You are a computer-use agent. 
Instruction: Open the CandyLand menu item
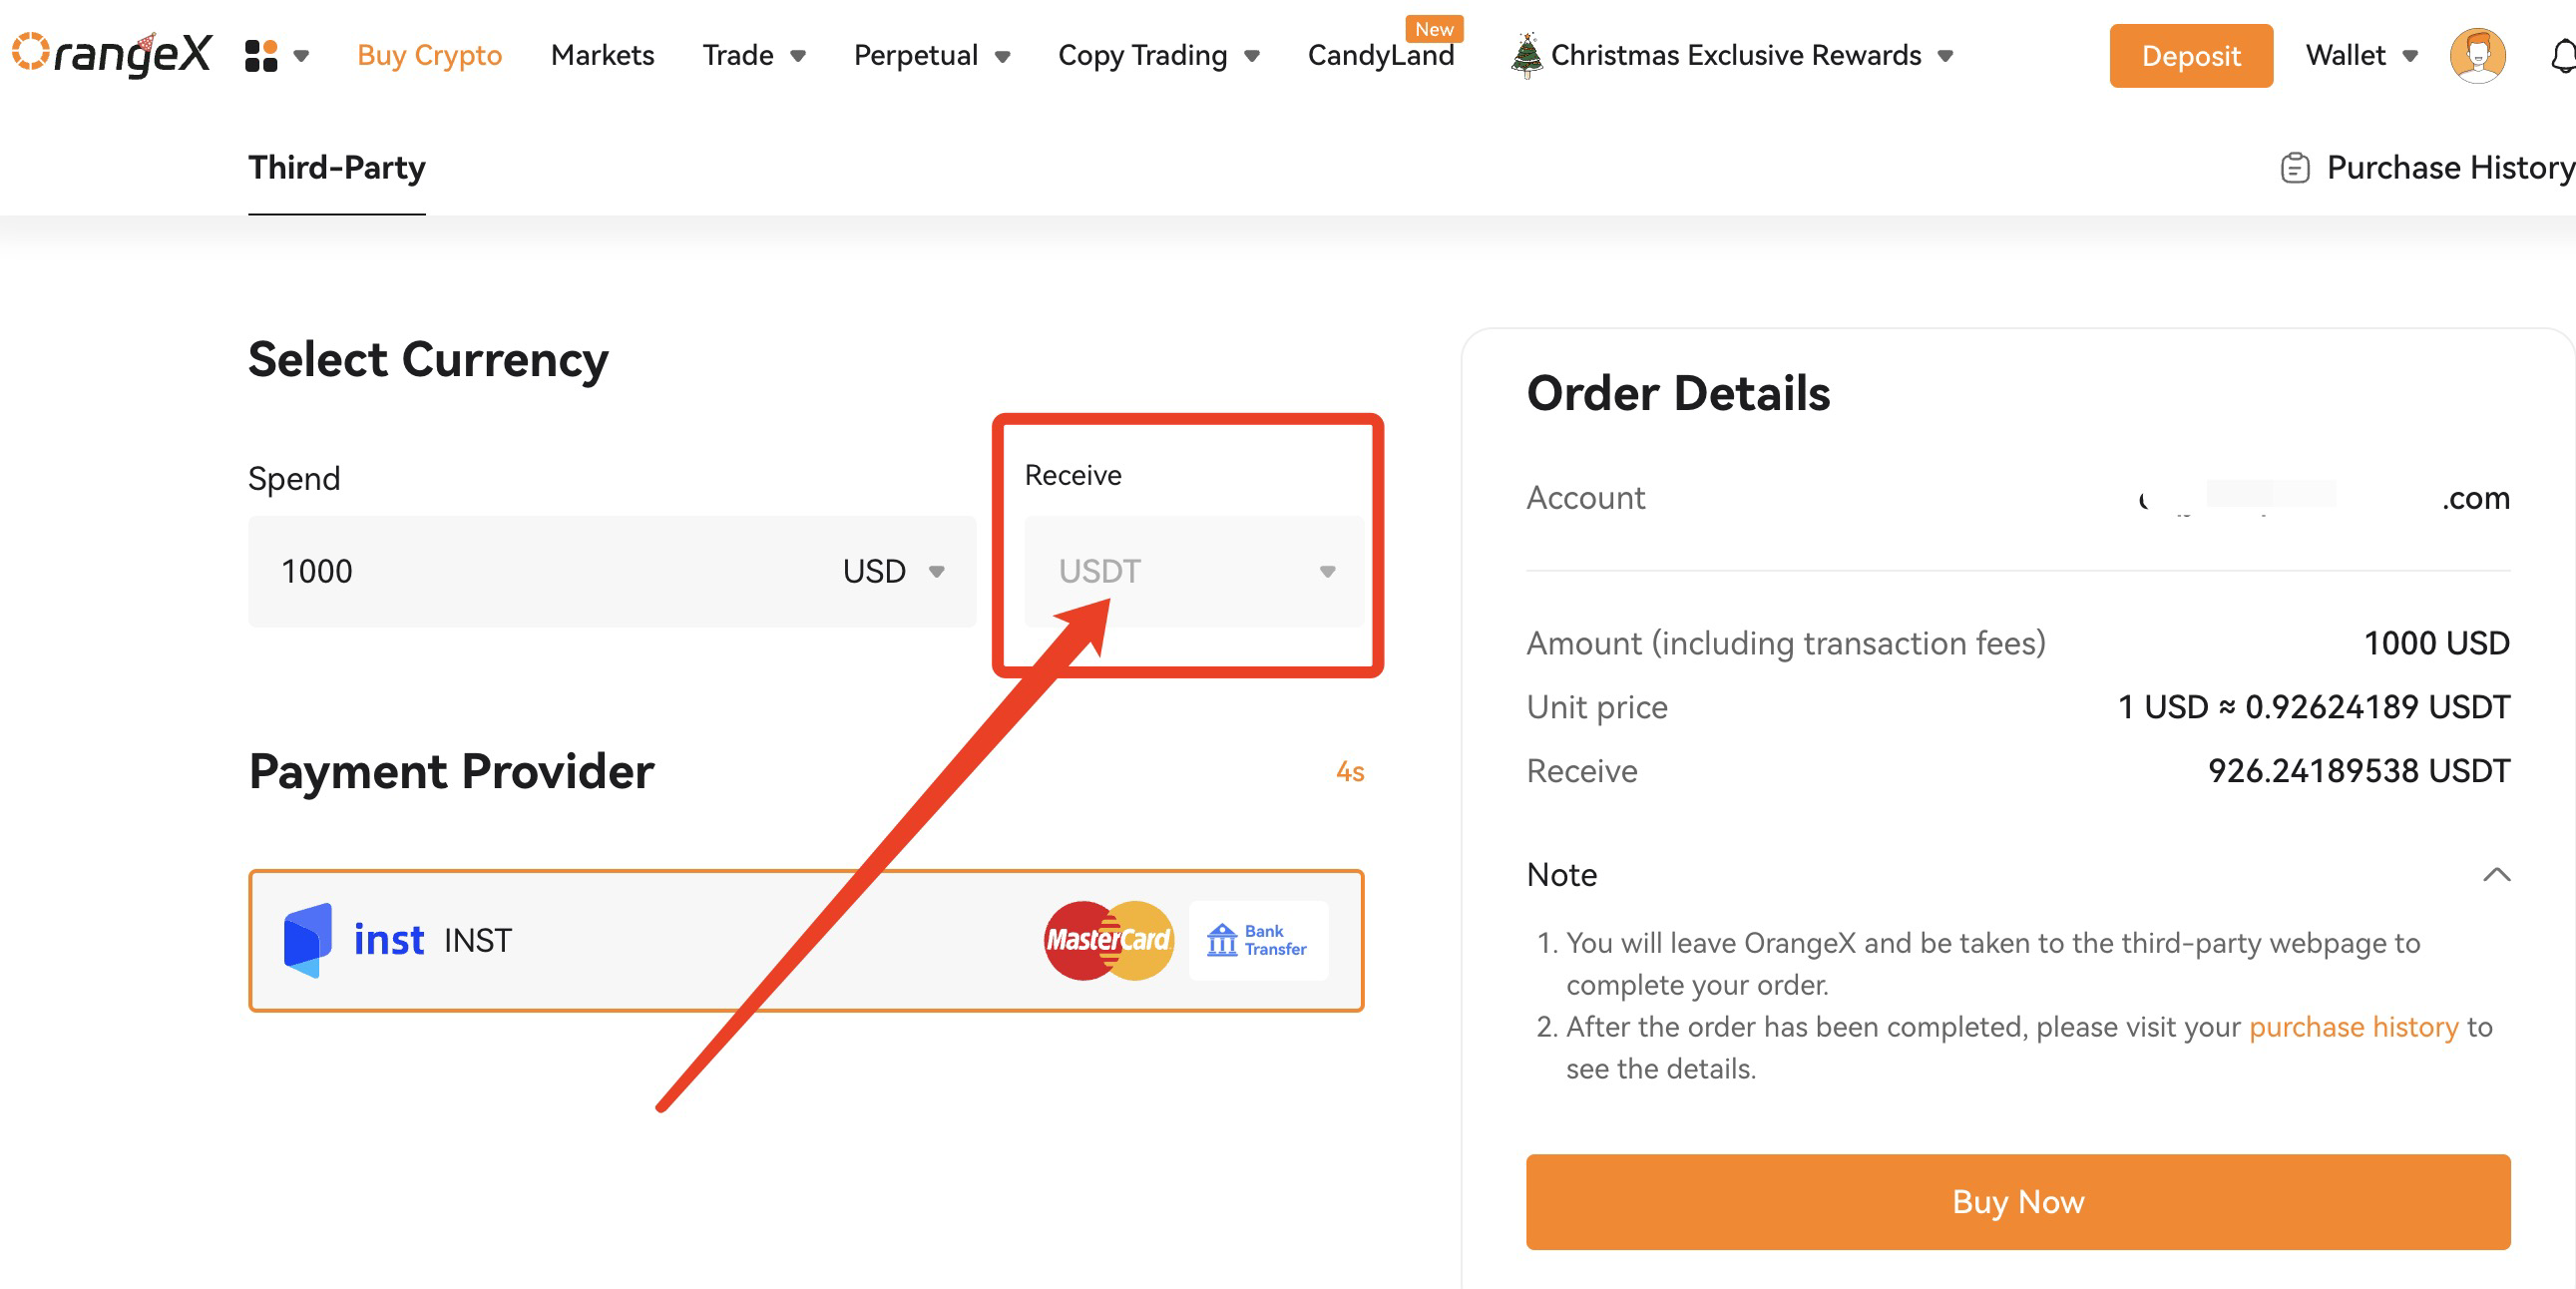coord(1381,55)
